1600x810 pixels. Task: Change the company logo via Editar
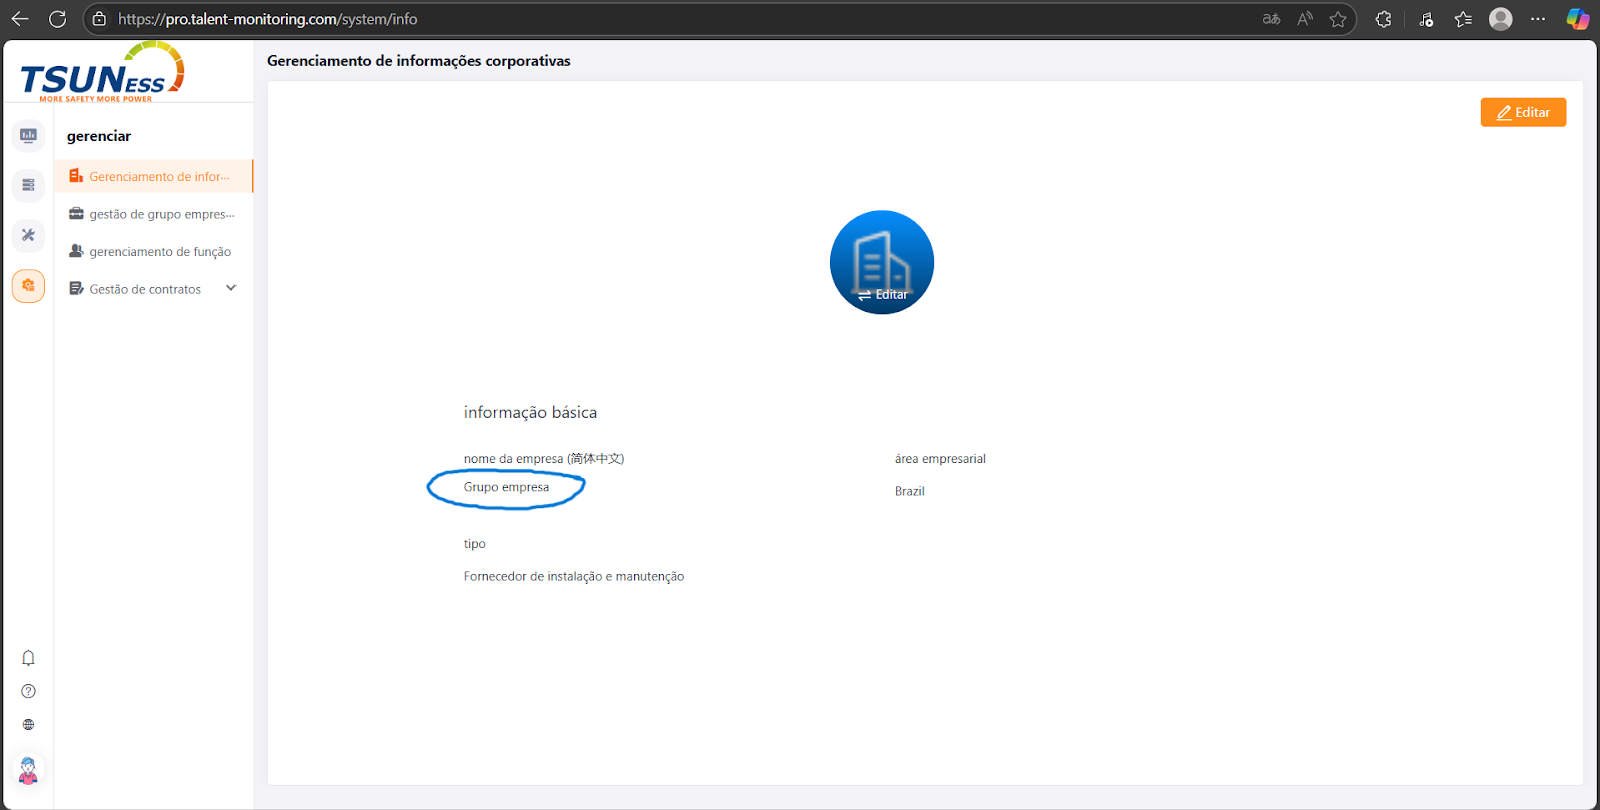(882, 294)
